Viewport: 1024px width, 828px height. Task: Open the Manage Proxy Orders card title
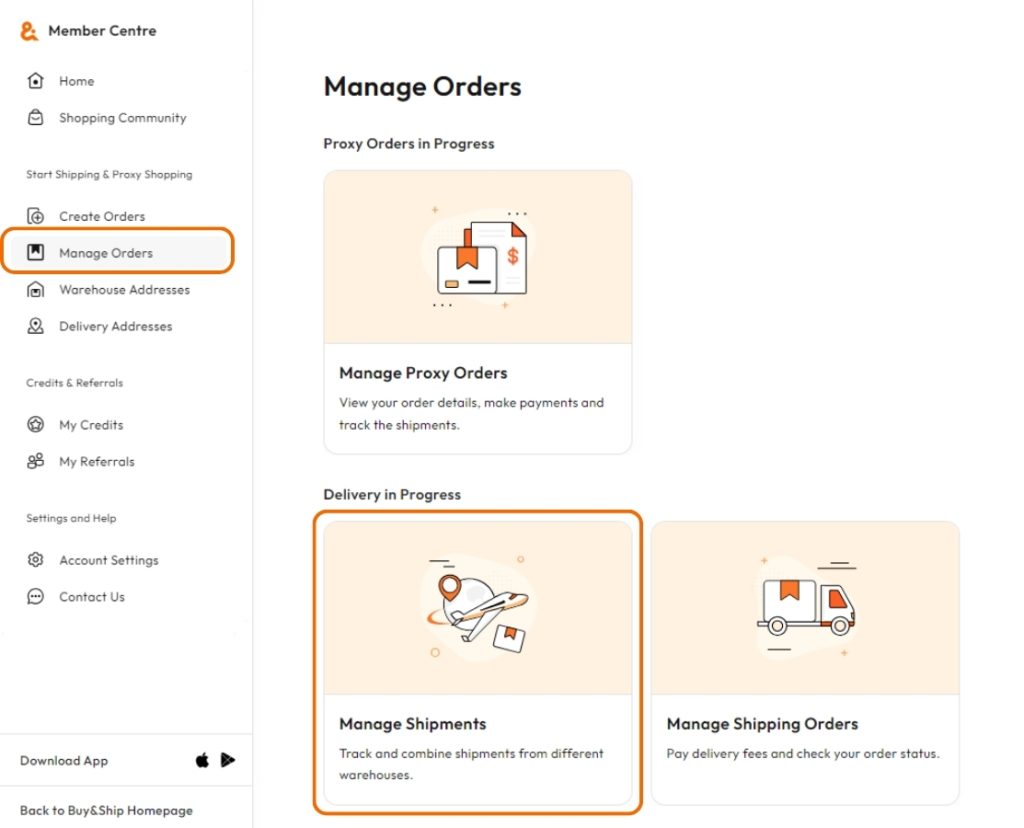click(423, 373)
